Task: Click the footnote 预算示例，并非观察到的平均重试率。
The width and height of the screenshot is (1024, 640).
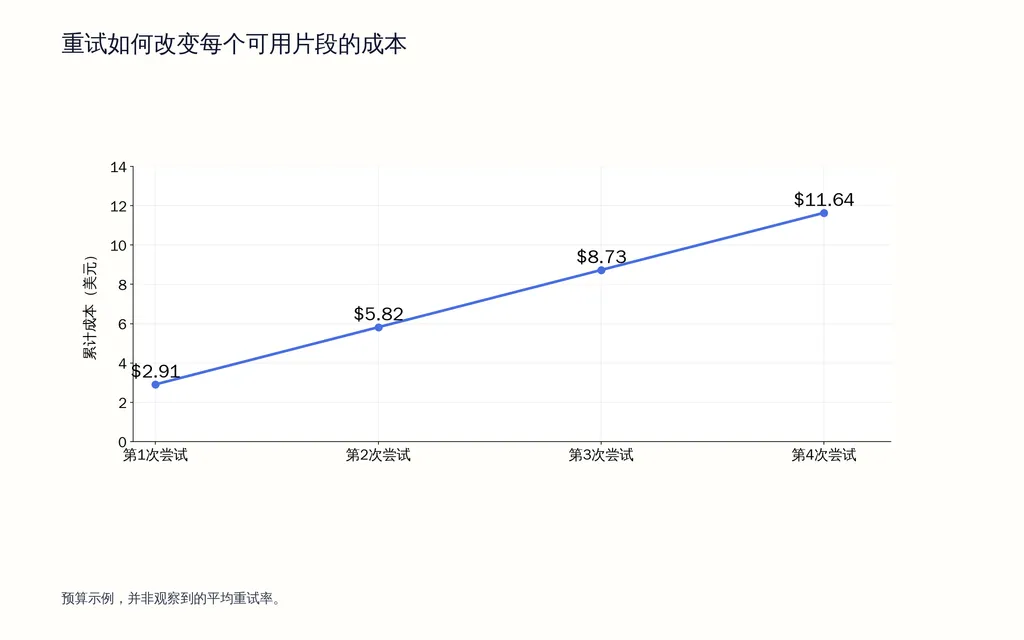Action: click(x=171, y=598)
